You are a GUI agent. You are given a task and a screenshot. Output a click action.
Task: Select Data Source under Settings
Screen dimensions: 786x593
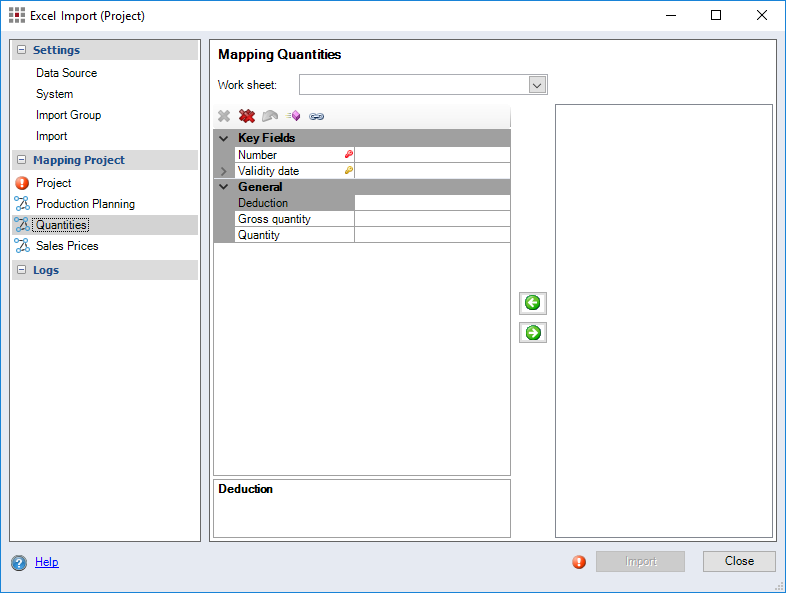(66, 73)
